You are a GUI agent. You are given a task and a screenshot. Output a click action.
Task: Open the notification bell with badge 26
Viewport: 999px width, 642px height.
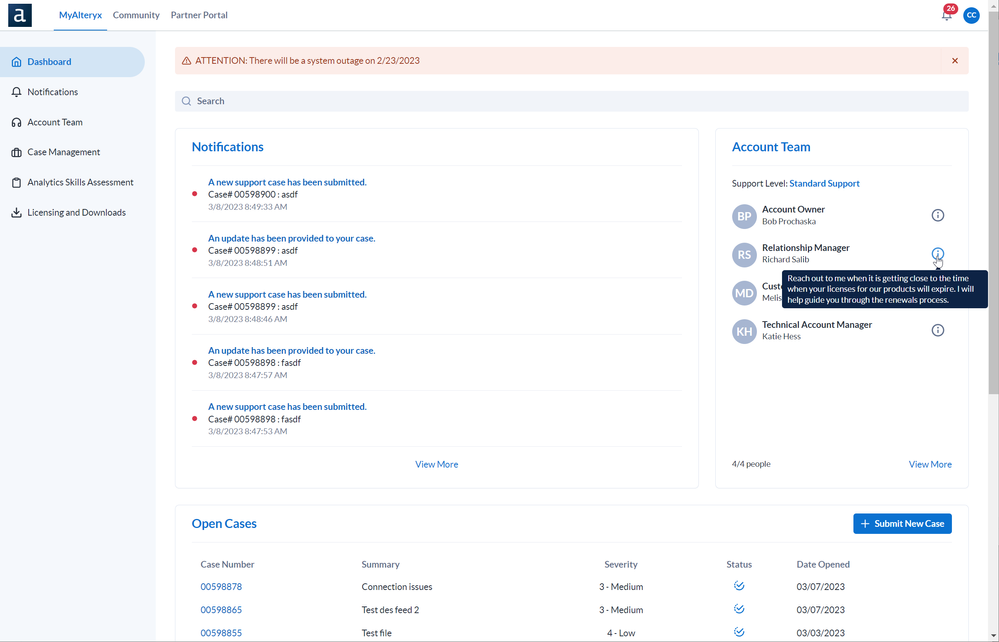pyautogui.click(x=947, y=14)
